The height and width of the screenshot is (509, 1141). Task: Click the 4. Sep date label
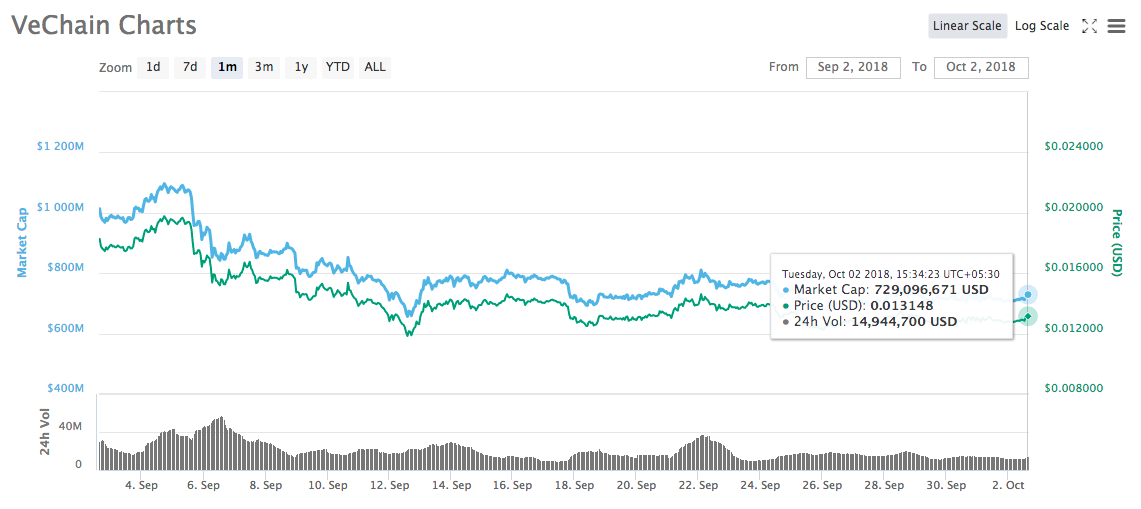click(x=142, y=484)
